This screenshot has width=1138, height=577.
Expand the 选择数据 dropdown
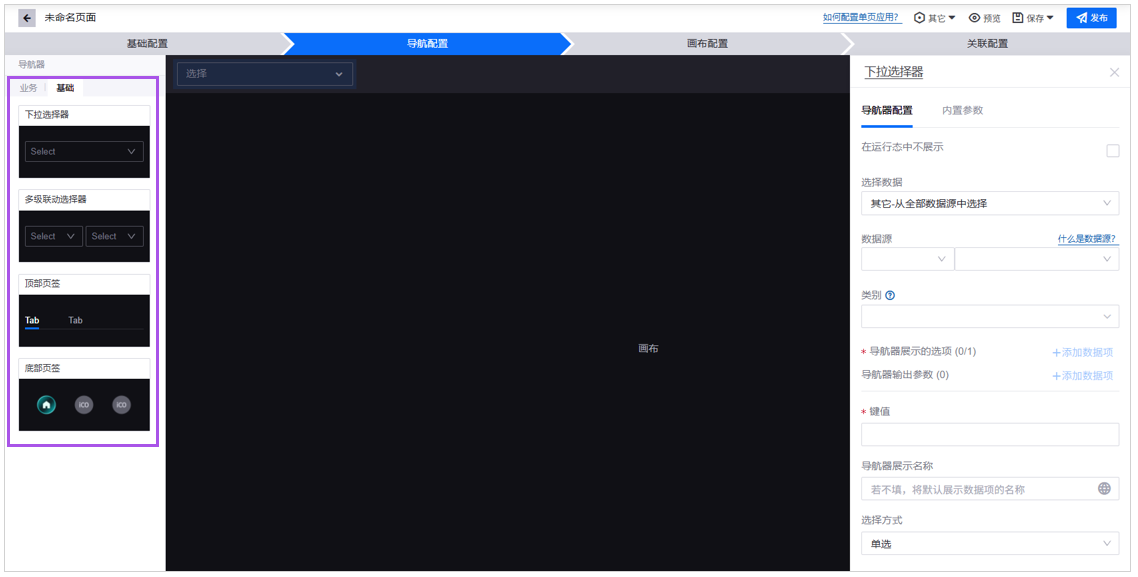(x=989, y=203)
